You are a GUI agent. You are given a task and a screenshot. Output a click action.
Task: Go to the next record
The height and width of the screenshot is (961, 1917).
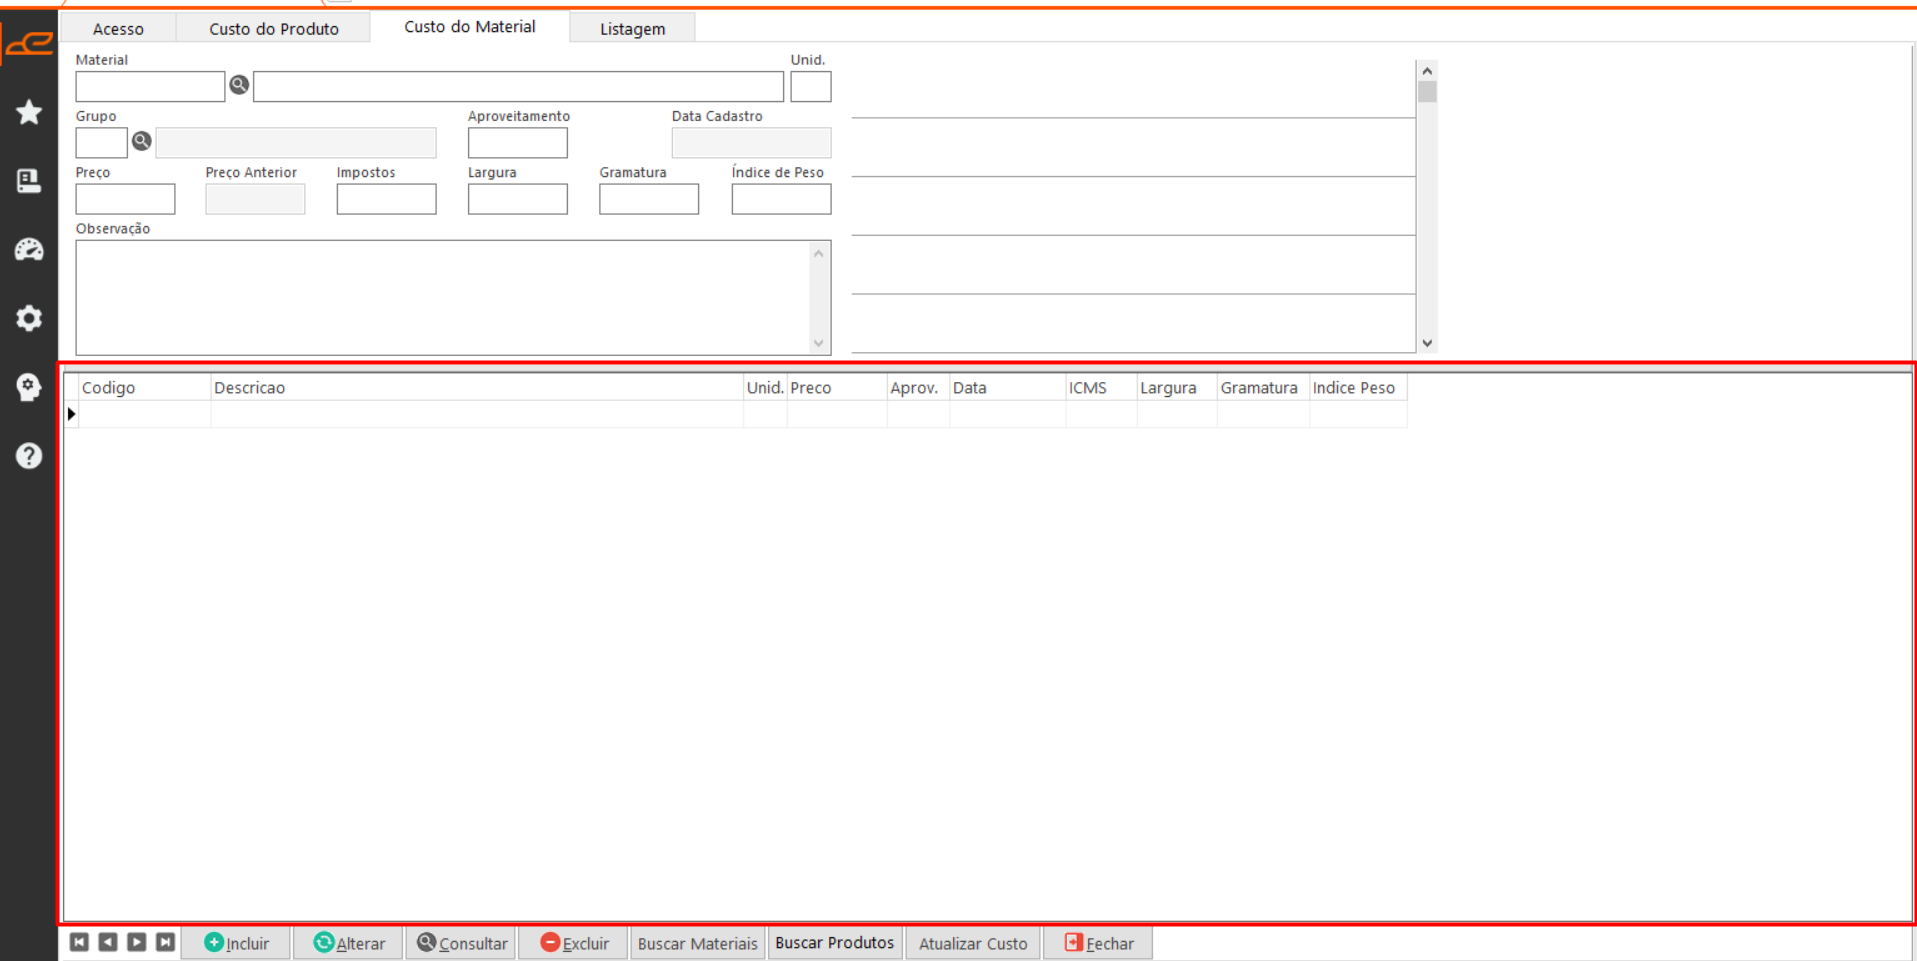pos(137,942)
